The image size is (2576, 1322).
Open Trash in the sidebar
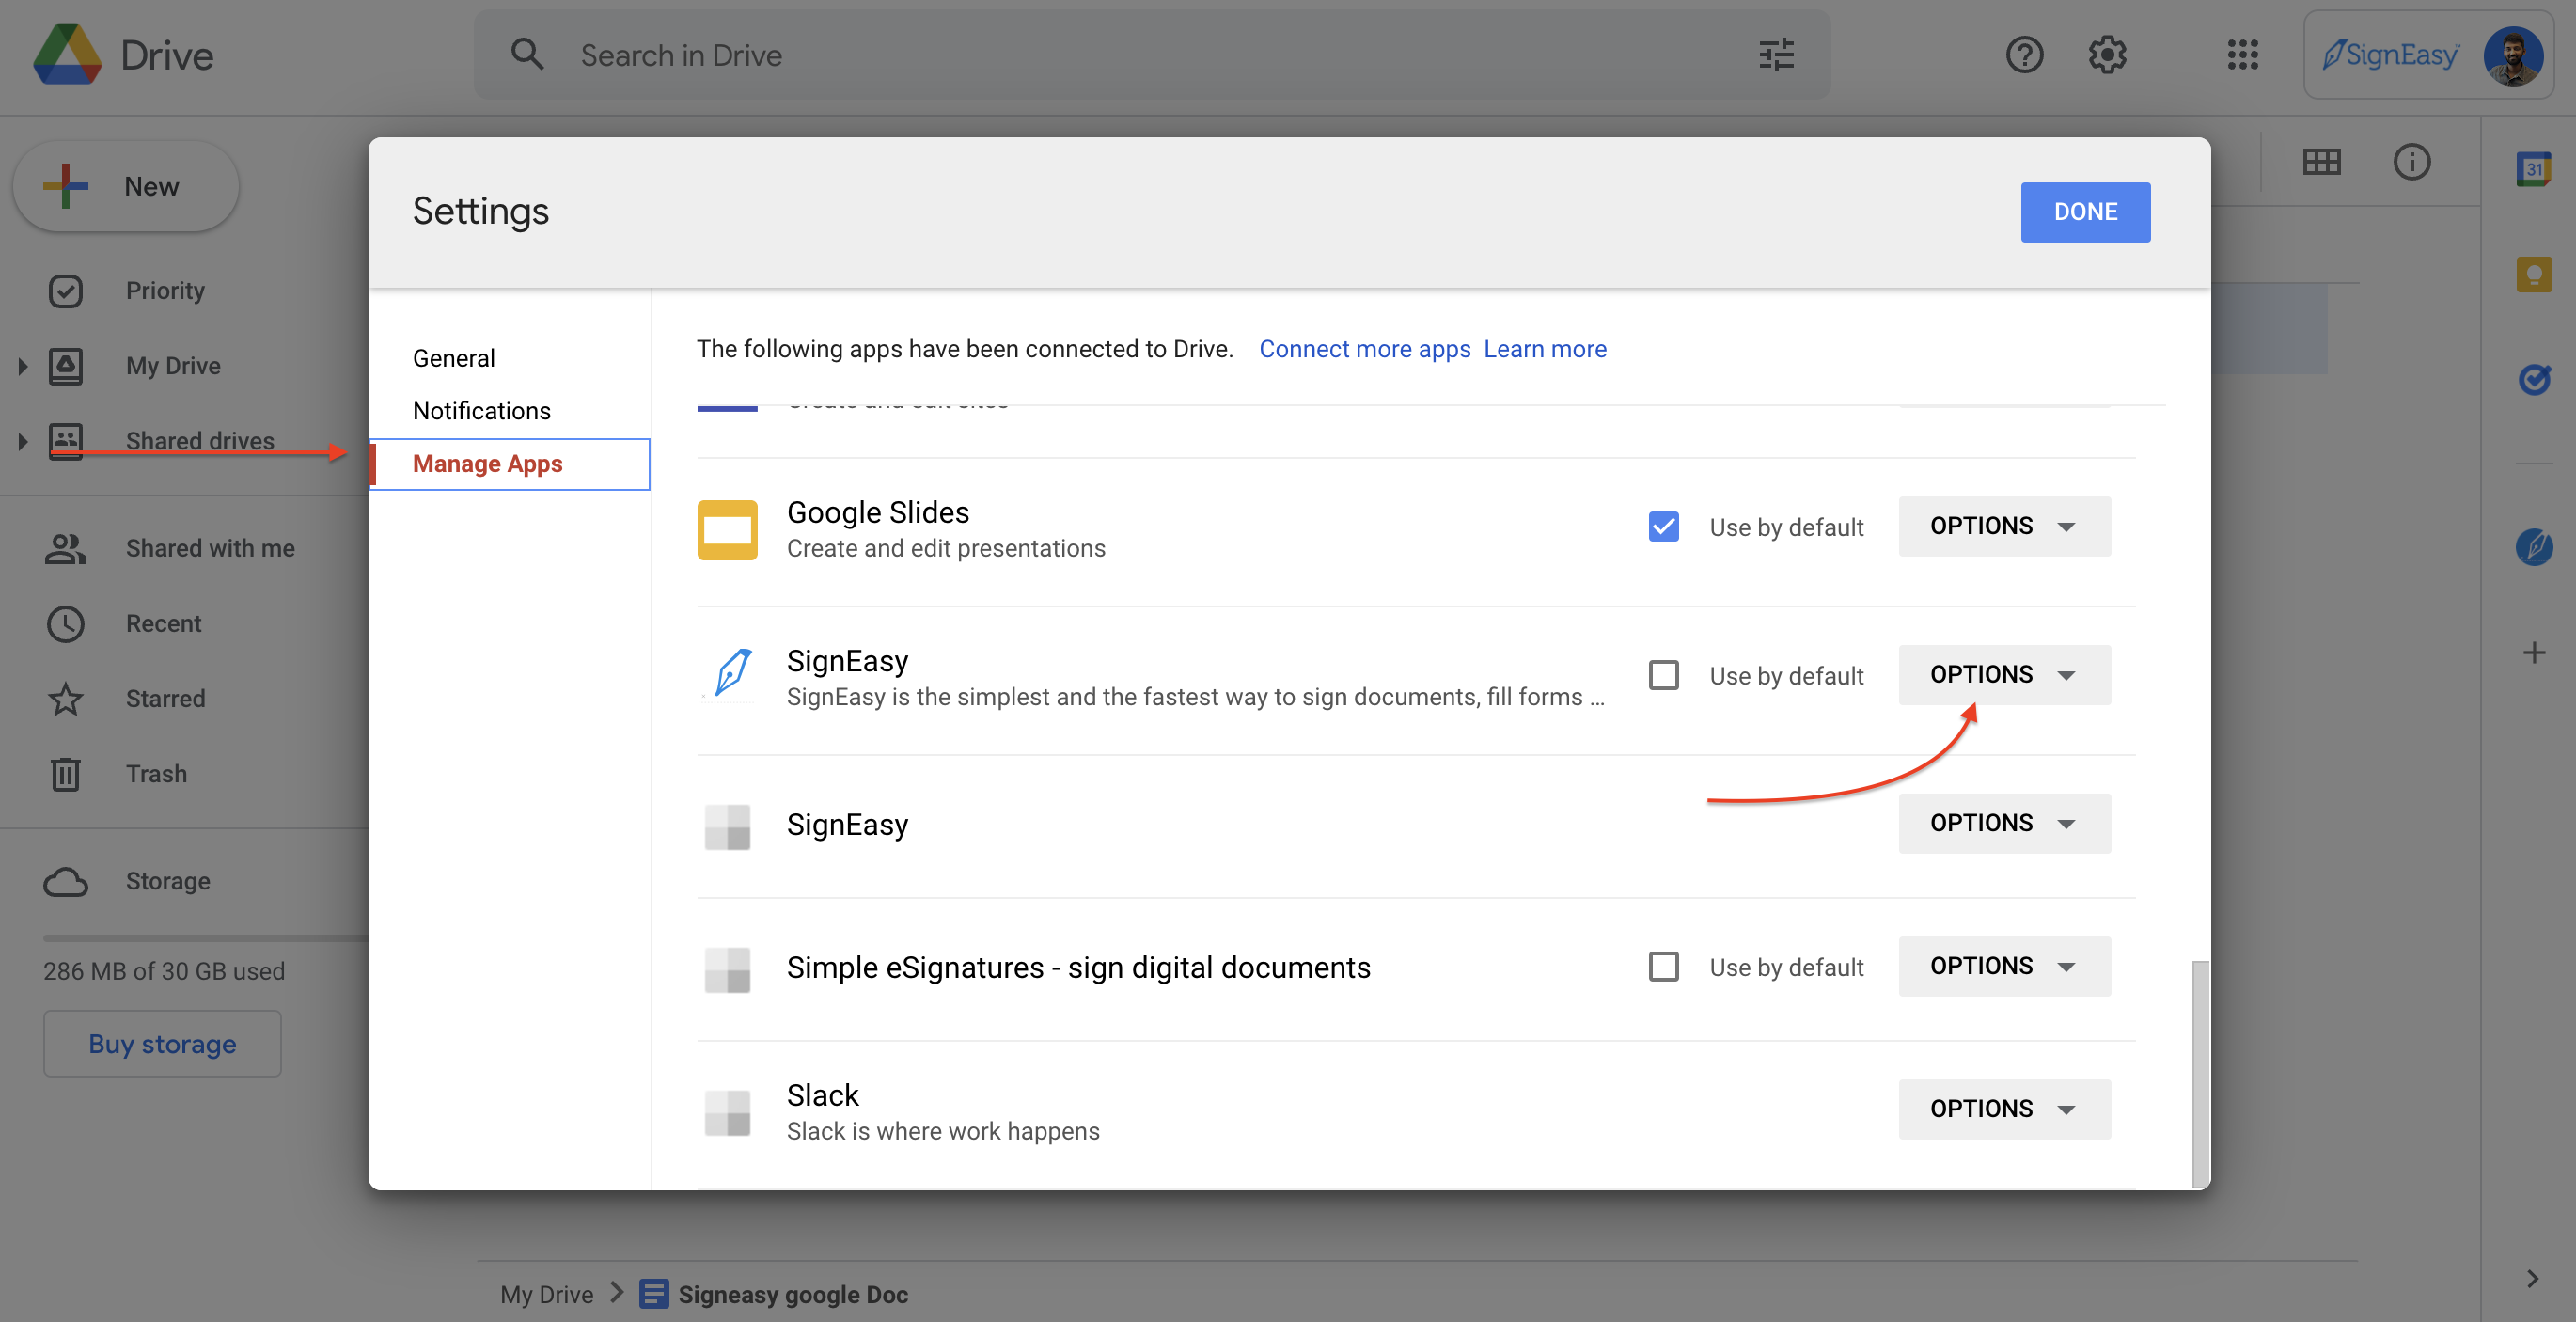coord(156,774)
